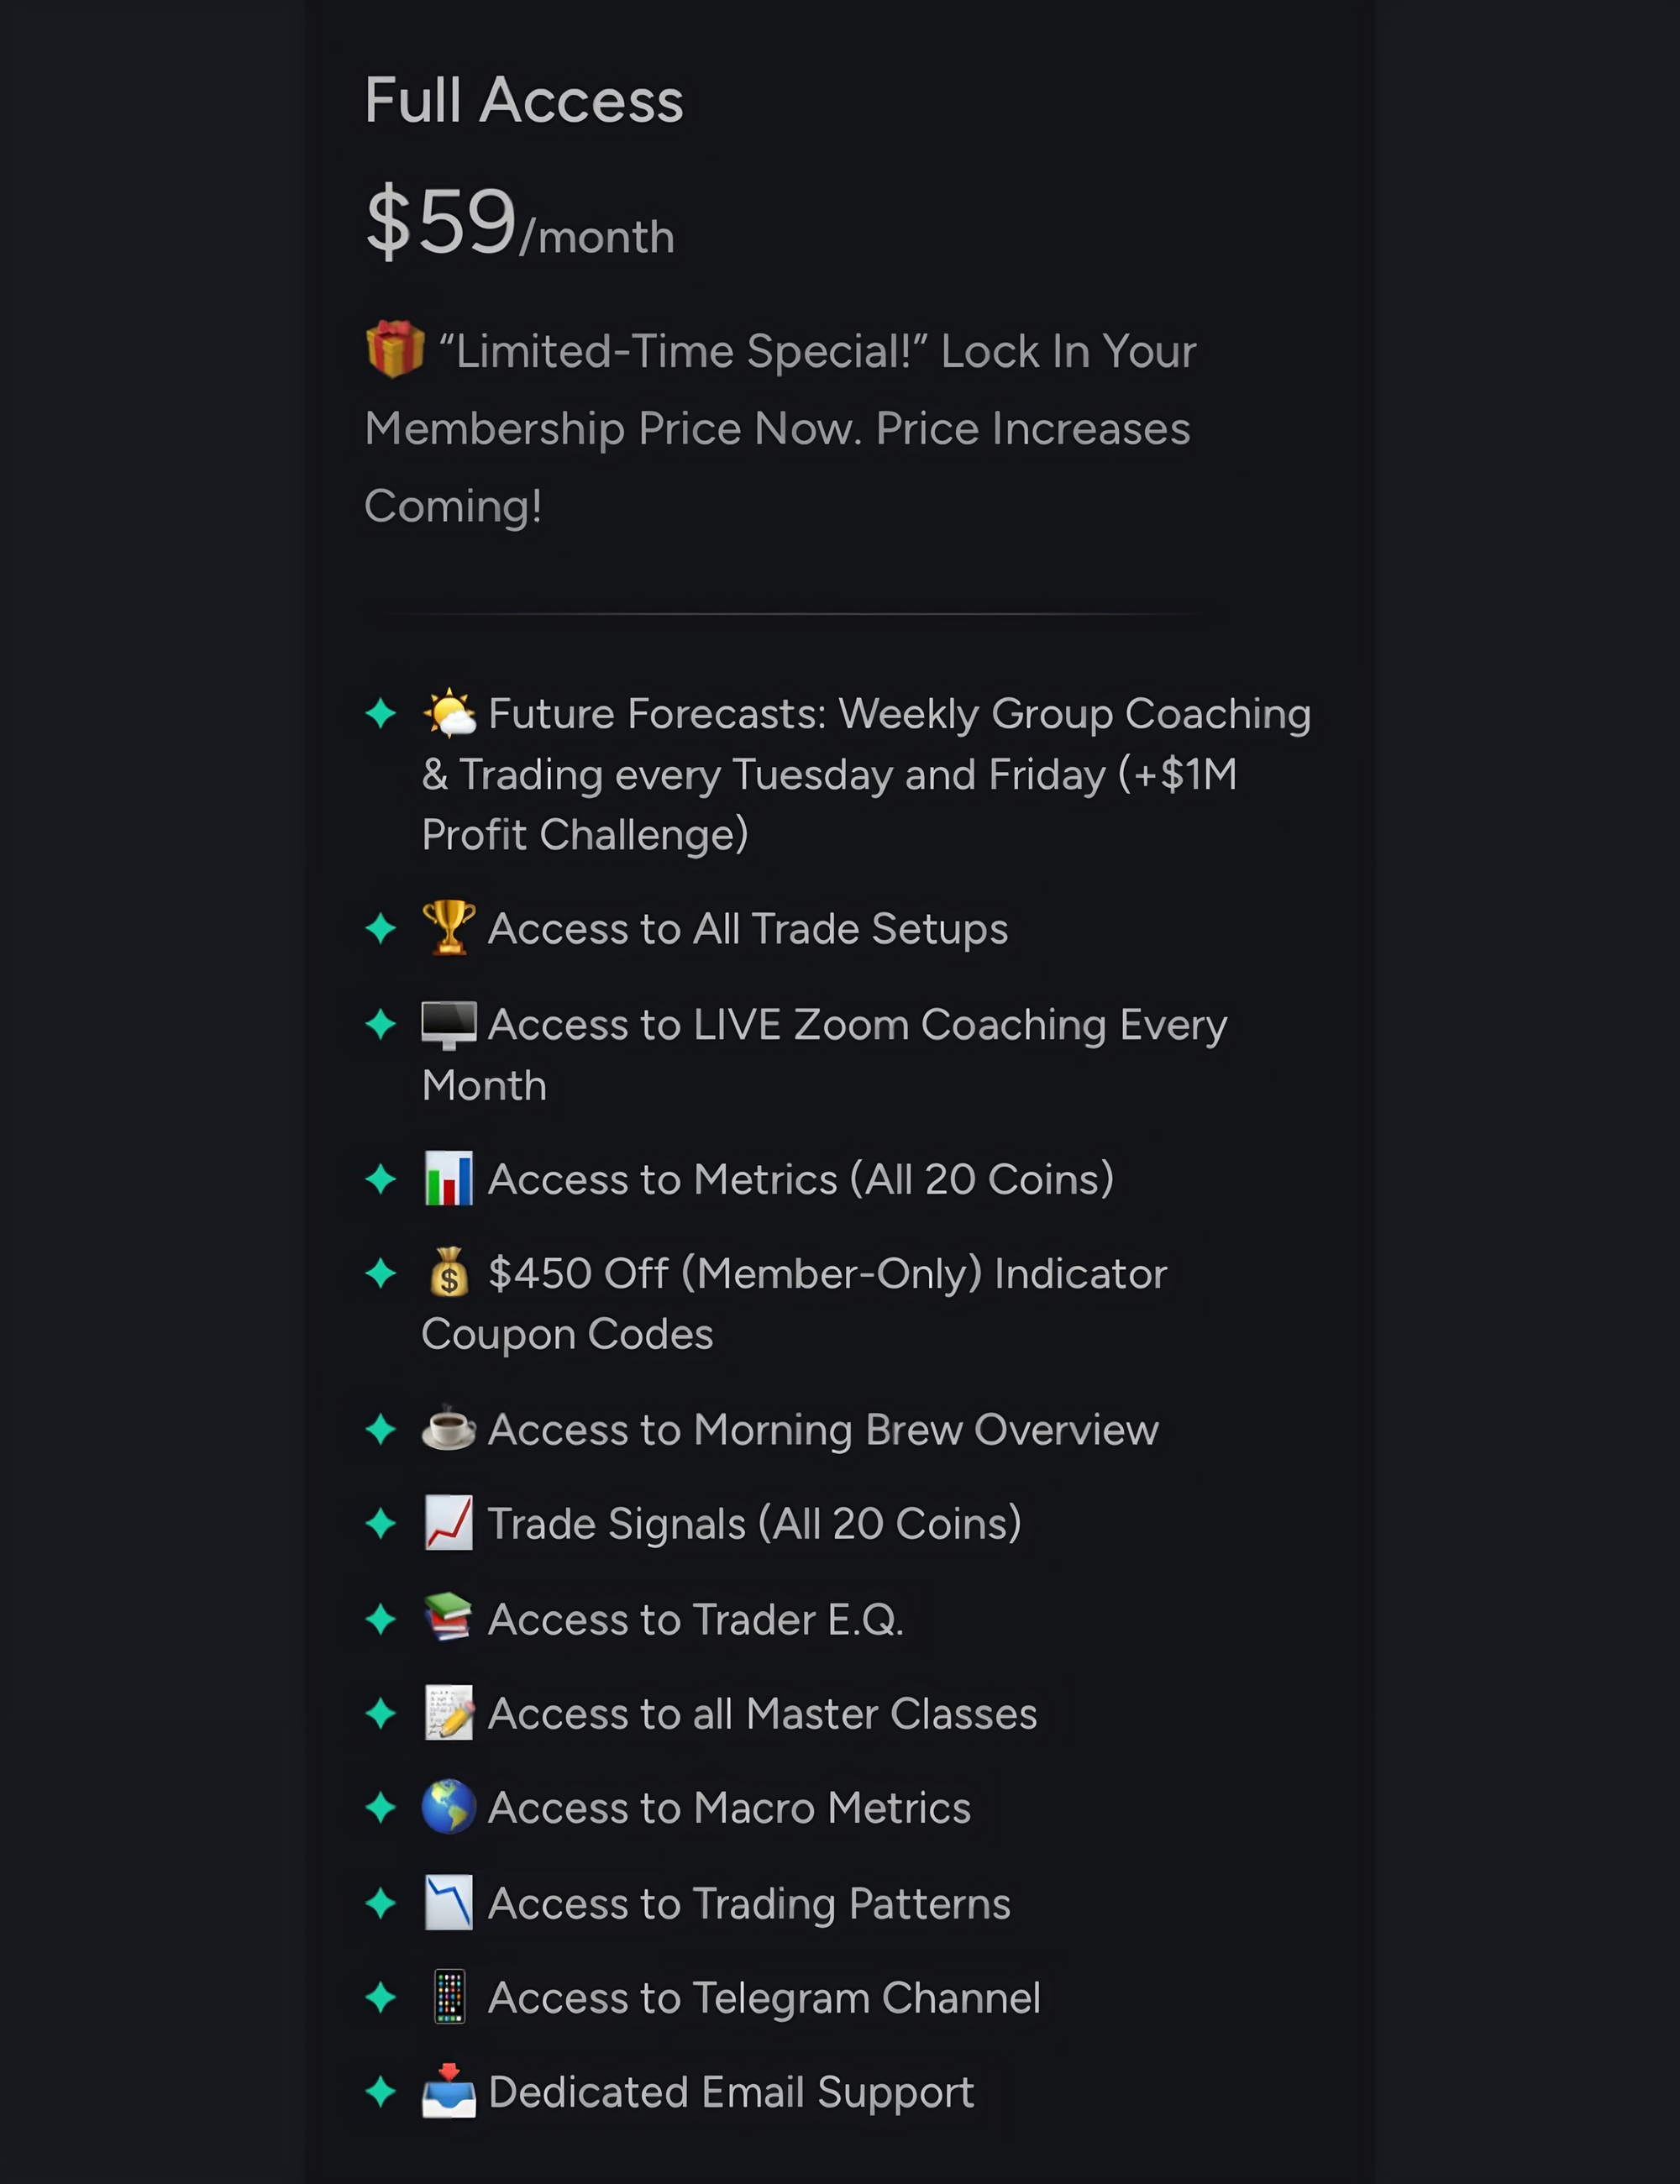Screen dimensions: 1680x2184
Task: Click the Full Access plan title
Action: [x=524, y=100]
